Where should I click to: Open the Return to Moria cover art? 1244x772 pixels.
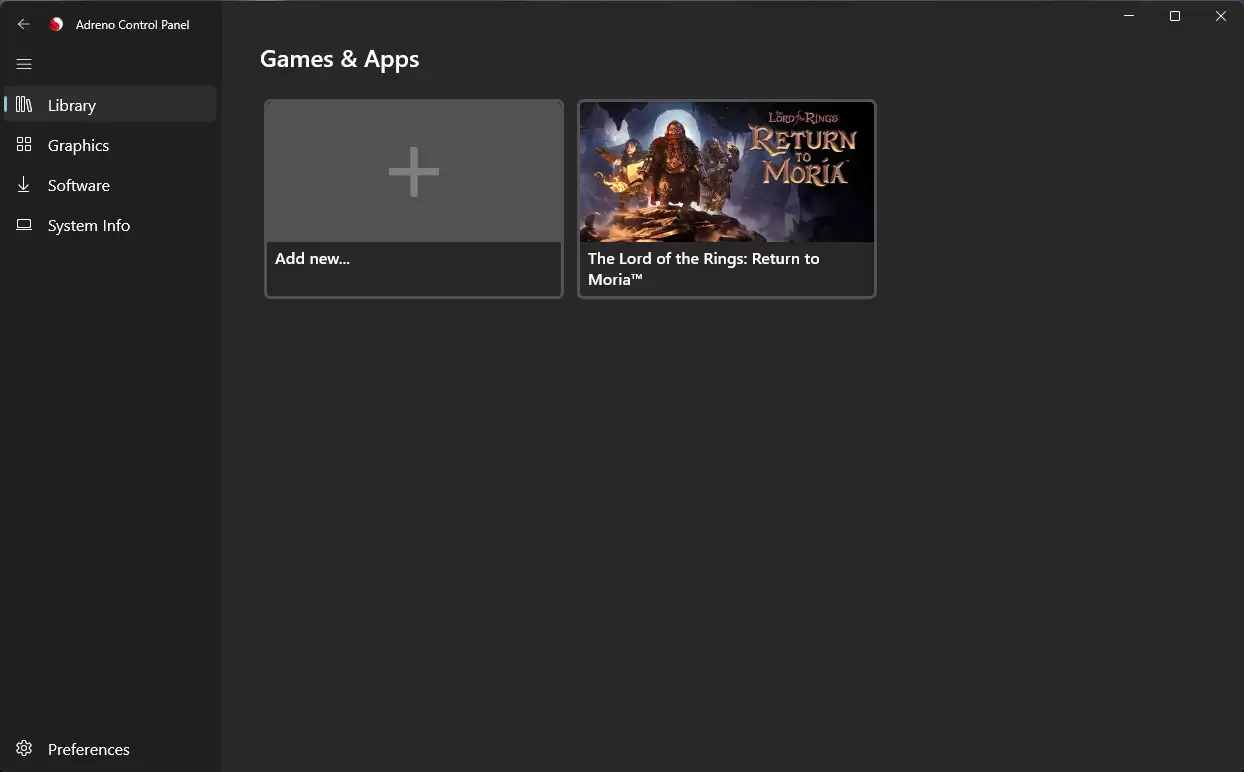tap(727, 172)
